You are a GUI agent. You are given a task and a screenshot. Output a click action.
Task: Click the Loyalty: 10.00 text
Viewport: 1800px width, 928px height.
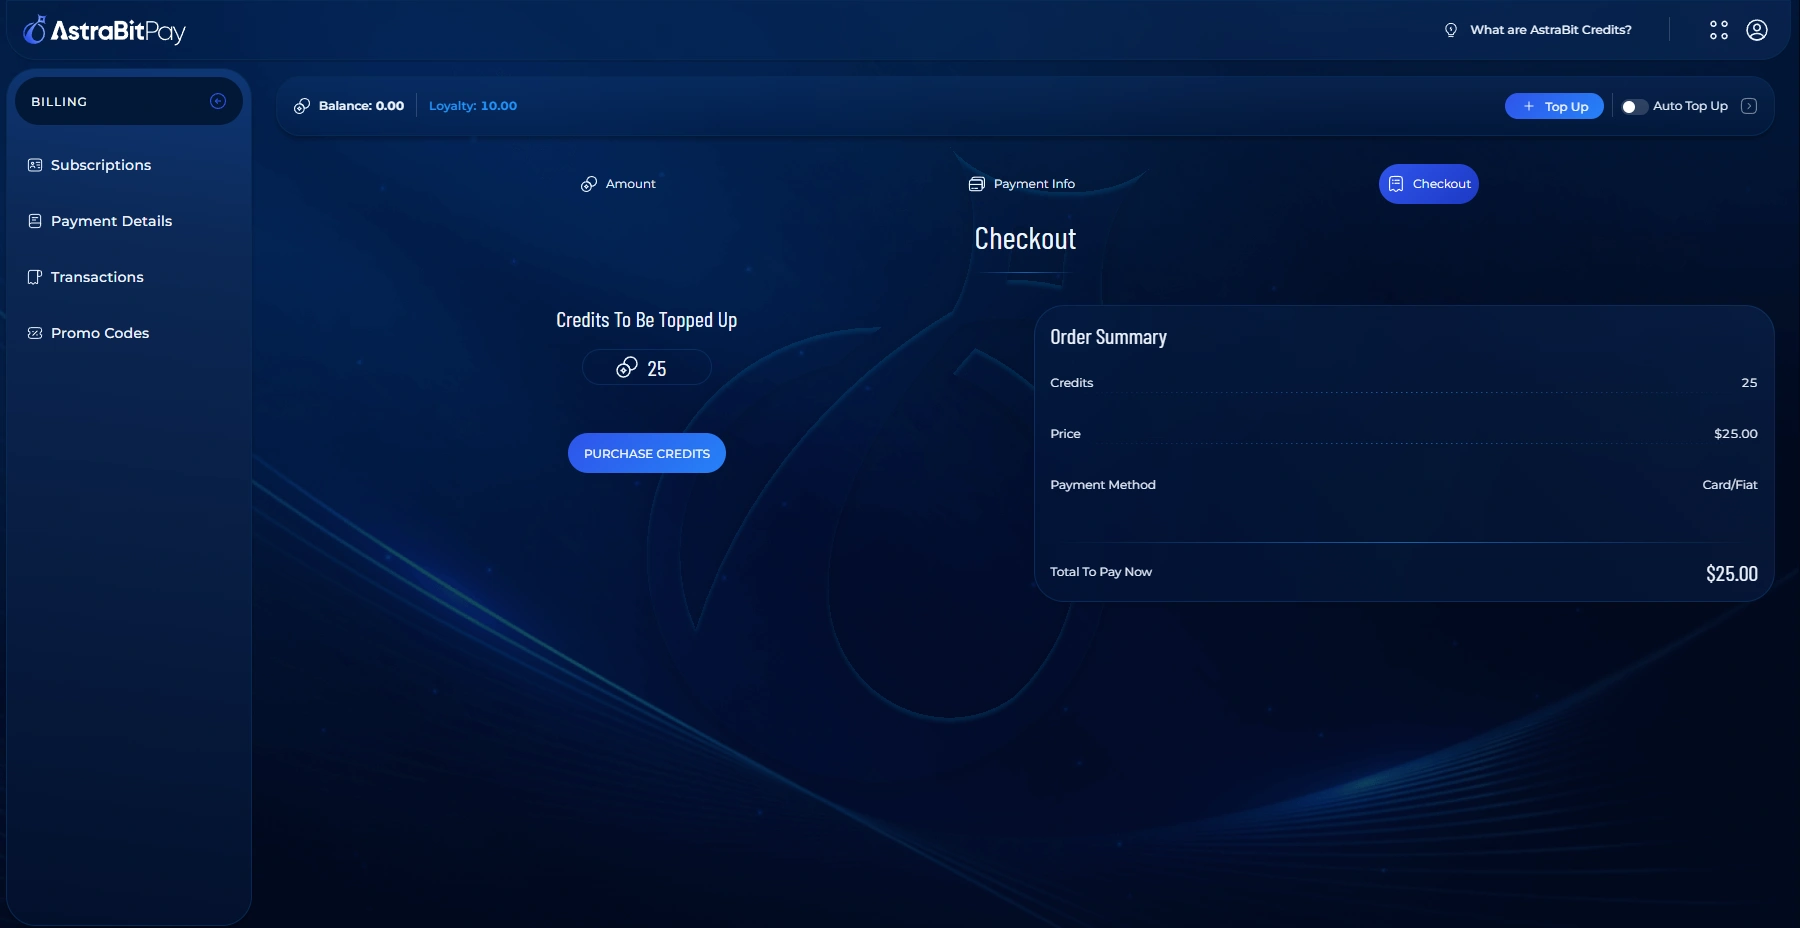pos(473,106)
